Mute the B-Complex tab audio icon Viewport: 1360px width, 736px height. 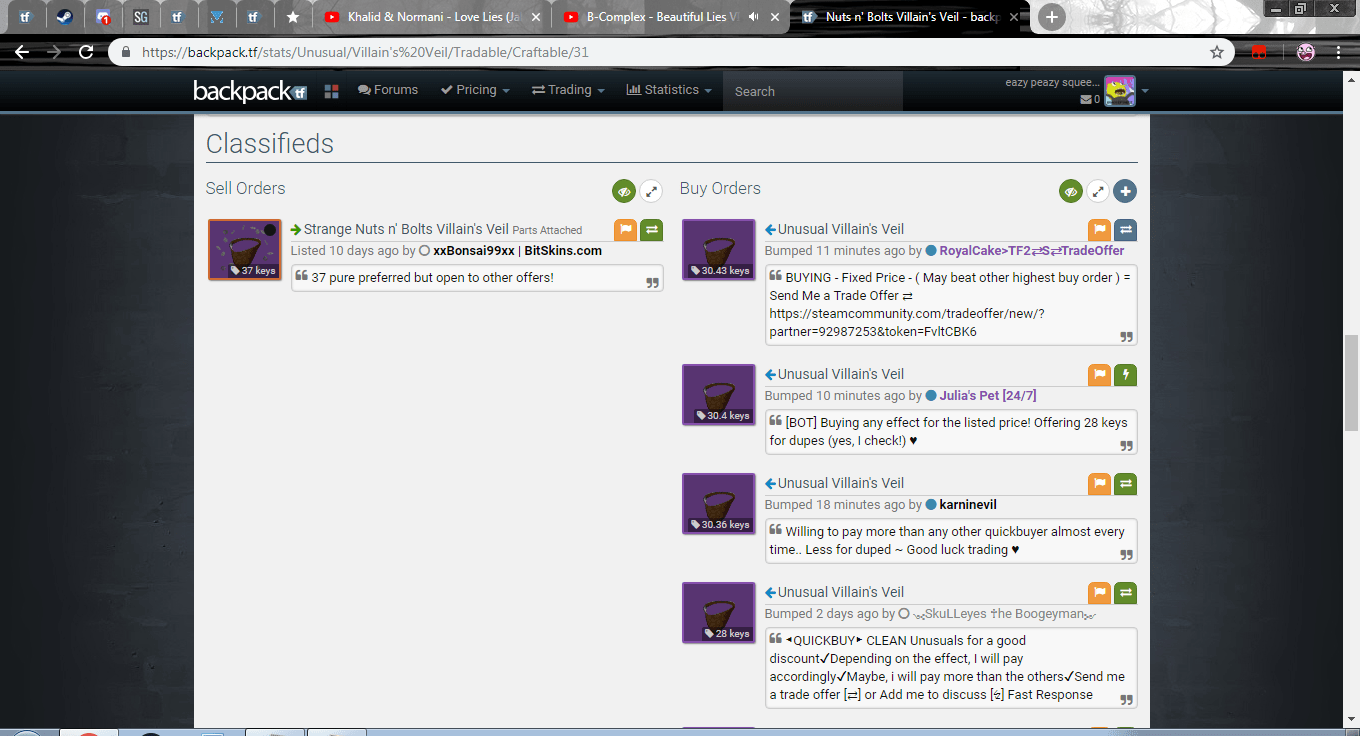click(x=752, y=17)
